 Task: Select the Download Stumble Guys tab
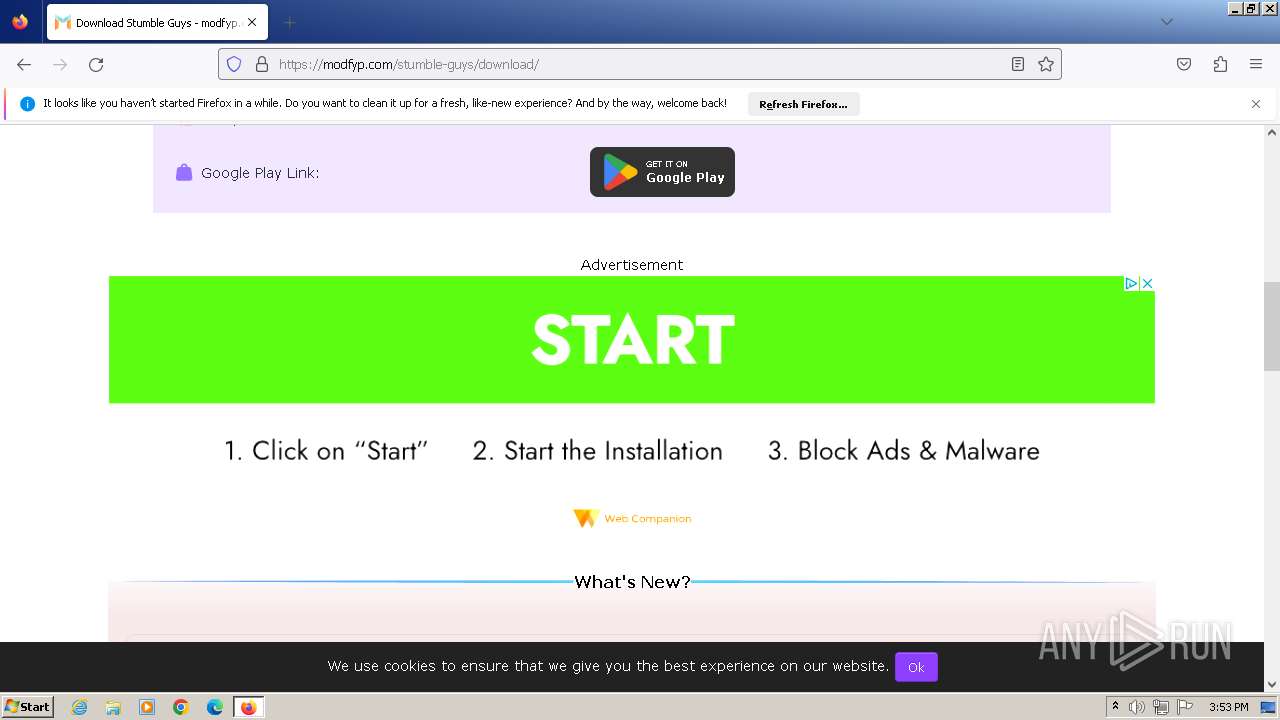tap(156, 22)
